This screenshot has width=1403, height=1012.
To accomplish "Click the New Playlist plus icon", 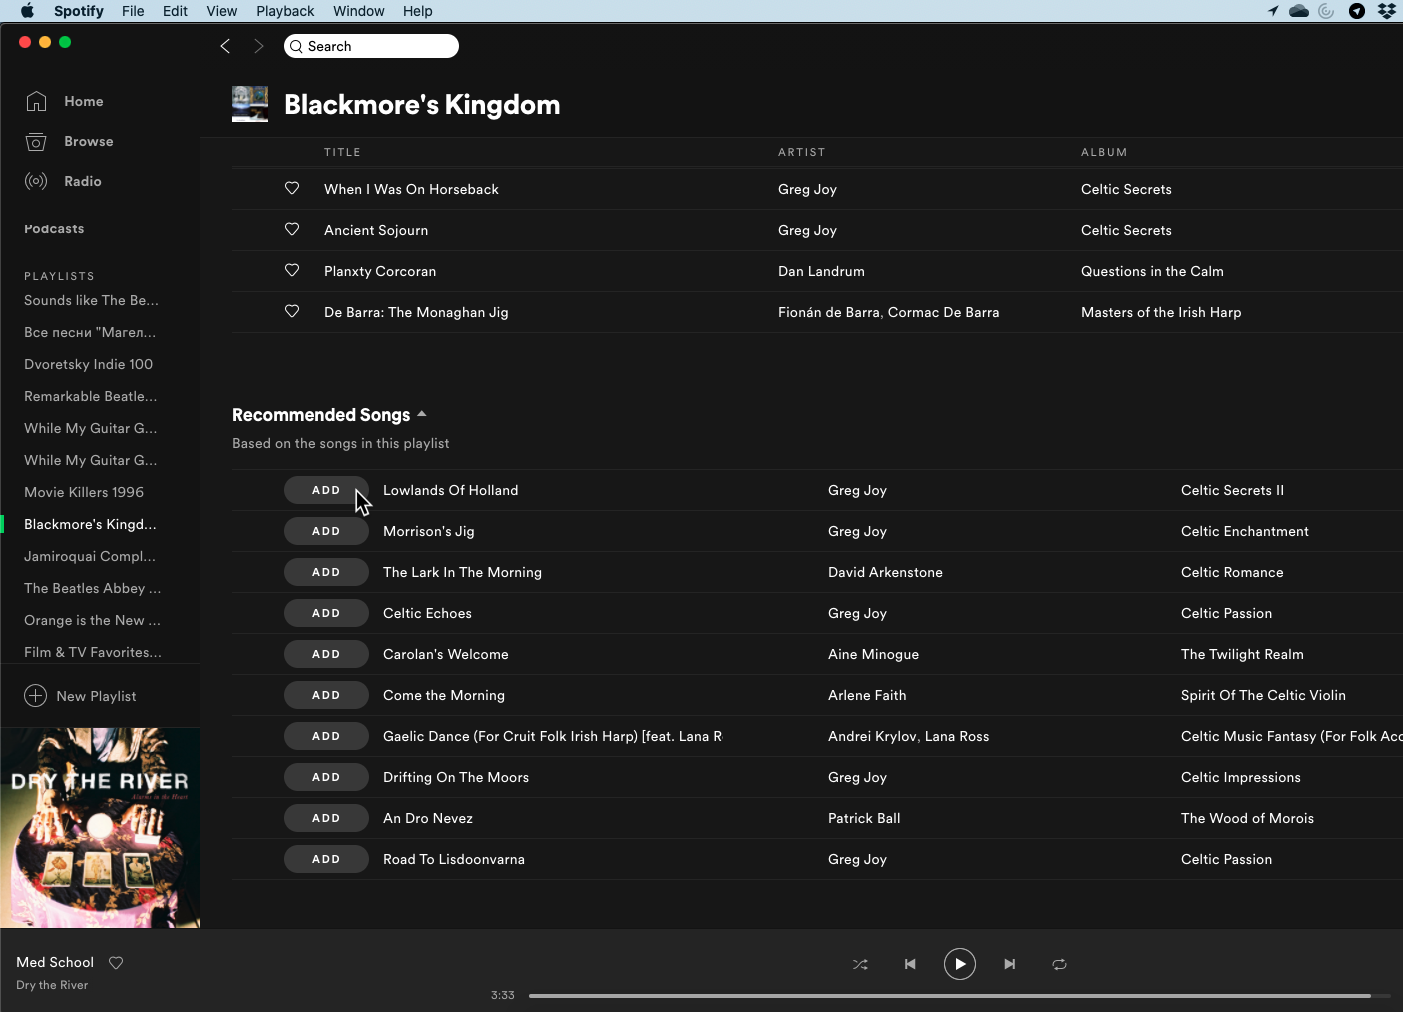I will click(36, 696).
